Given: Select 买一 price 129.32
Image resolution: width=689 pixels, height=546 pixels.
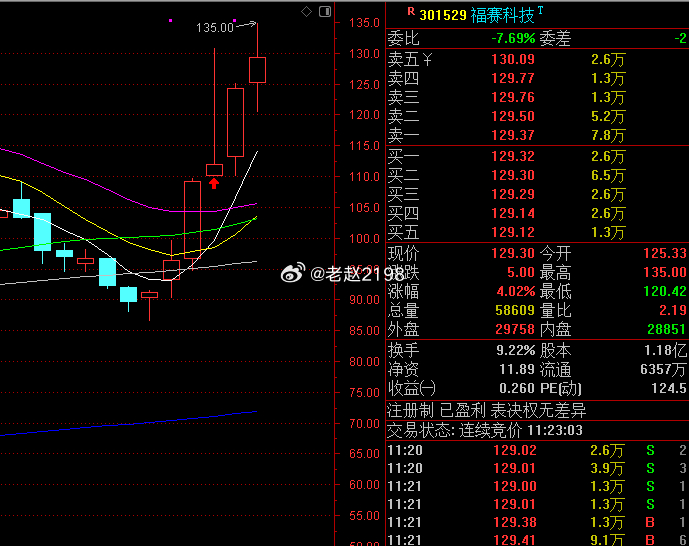Looking at the screenshot, I should click(x=513, y=156).
